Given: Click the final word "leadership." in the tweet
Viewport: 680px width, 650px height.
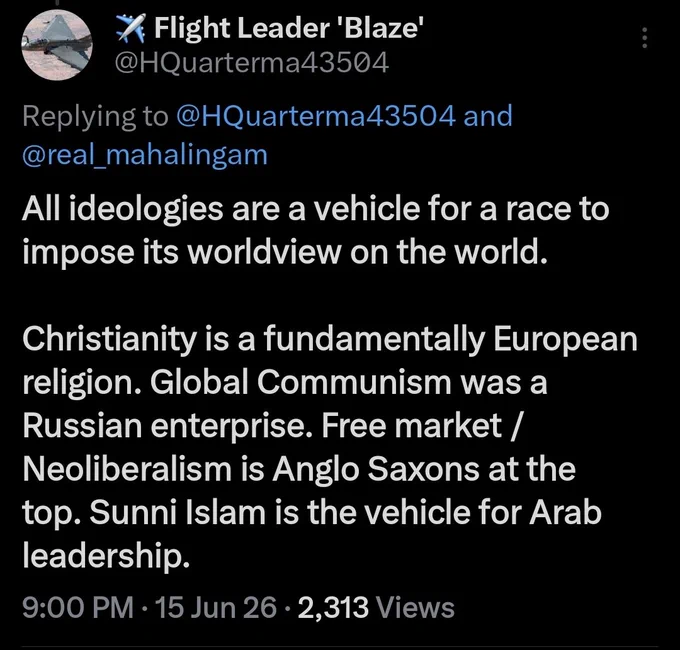Looking at the screenshot, I should 106,556.
